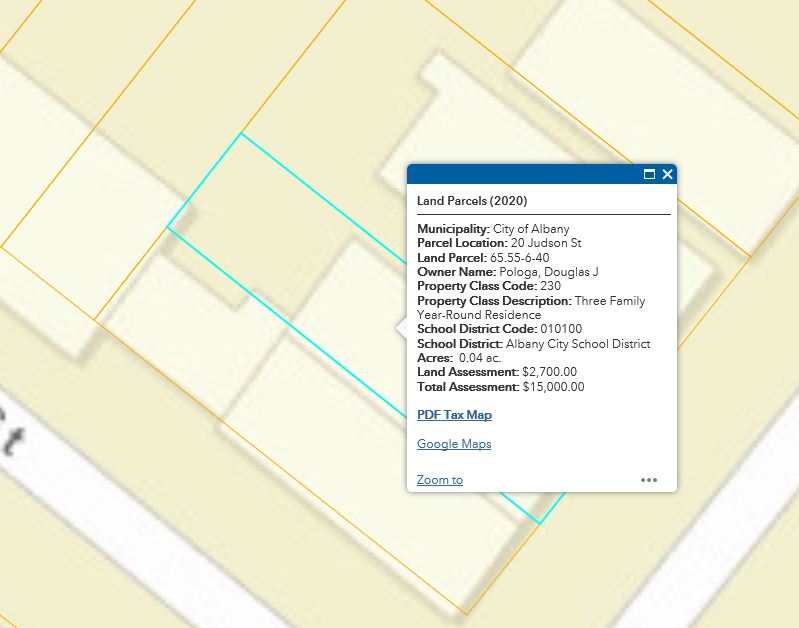The height and width of the screenshot is (628, 799).
Task: Open the PDF Tax Map link
Action: (454, 415)
